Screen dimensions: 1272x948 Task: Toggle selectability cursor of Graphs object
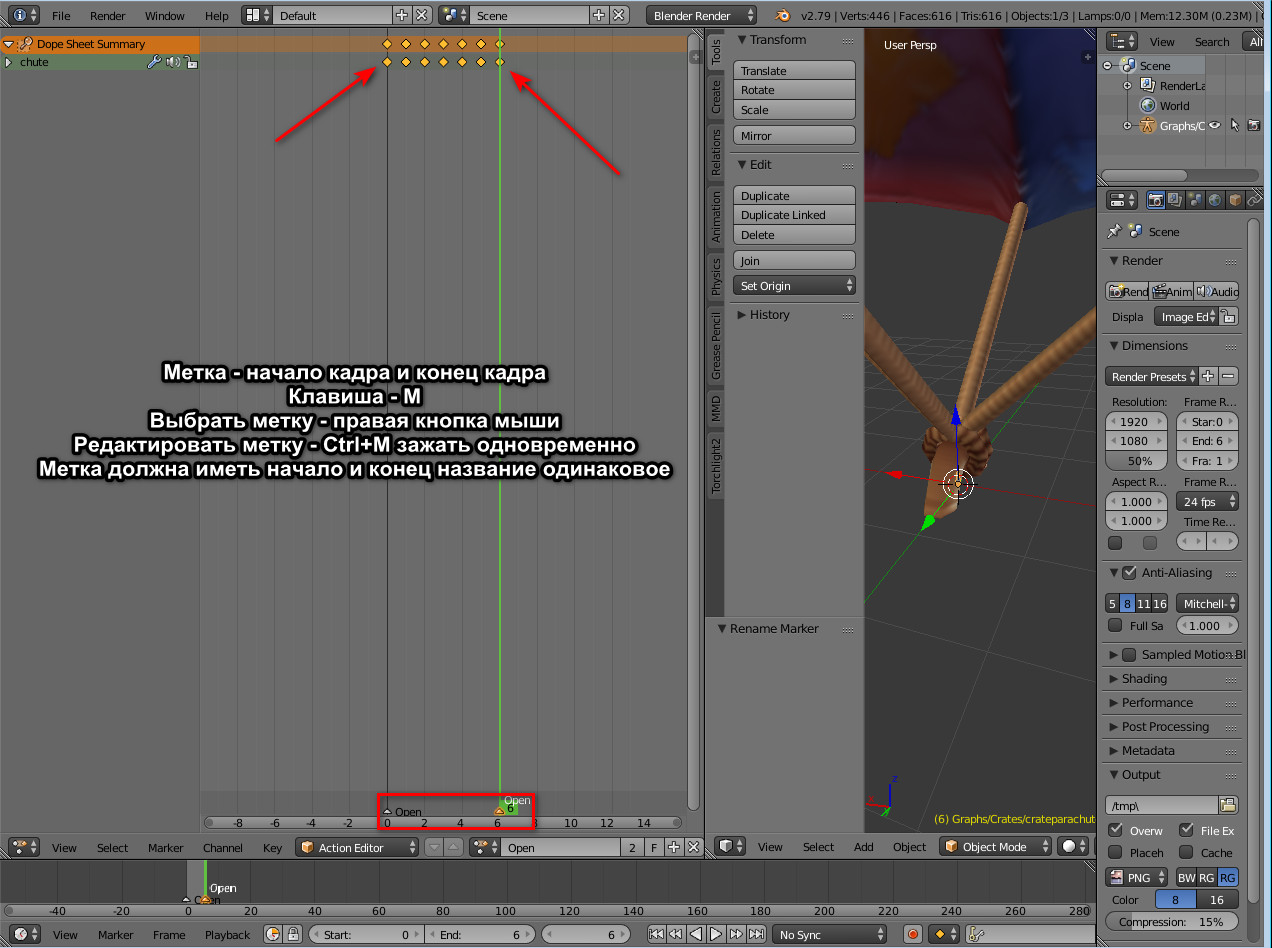click(1234, 125)
